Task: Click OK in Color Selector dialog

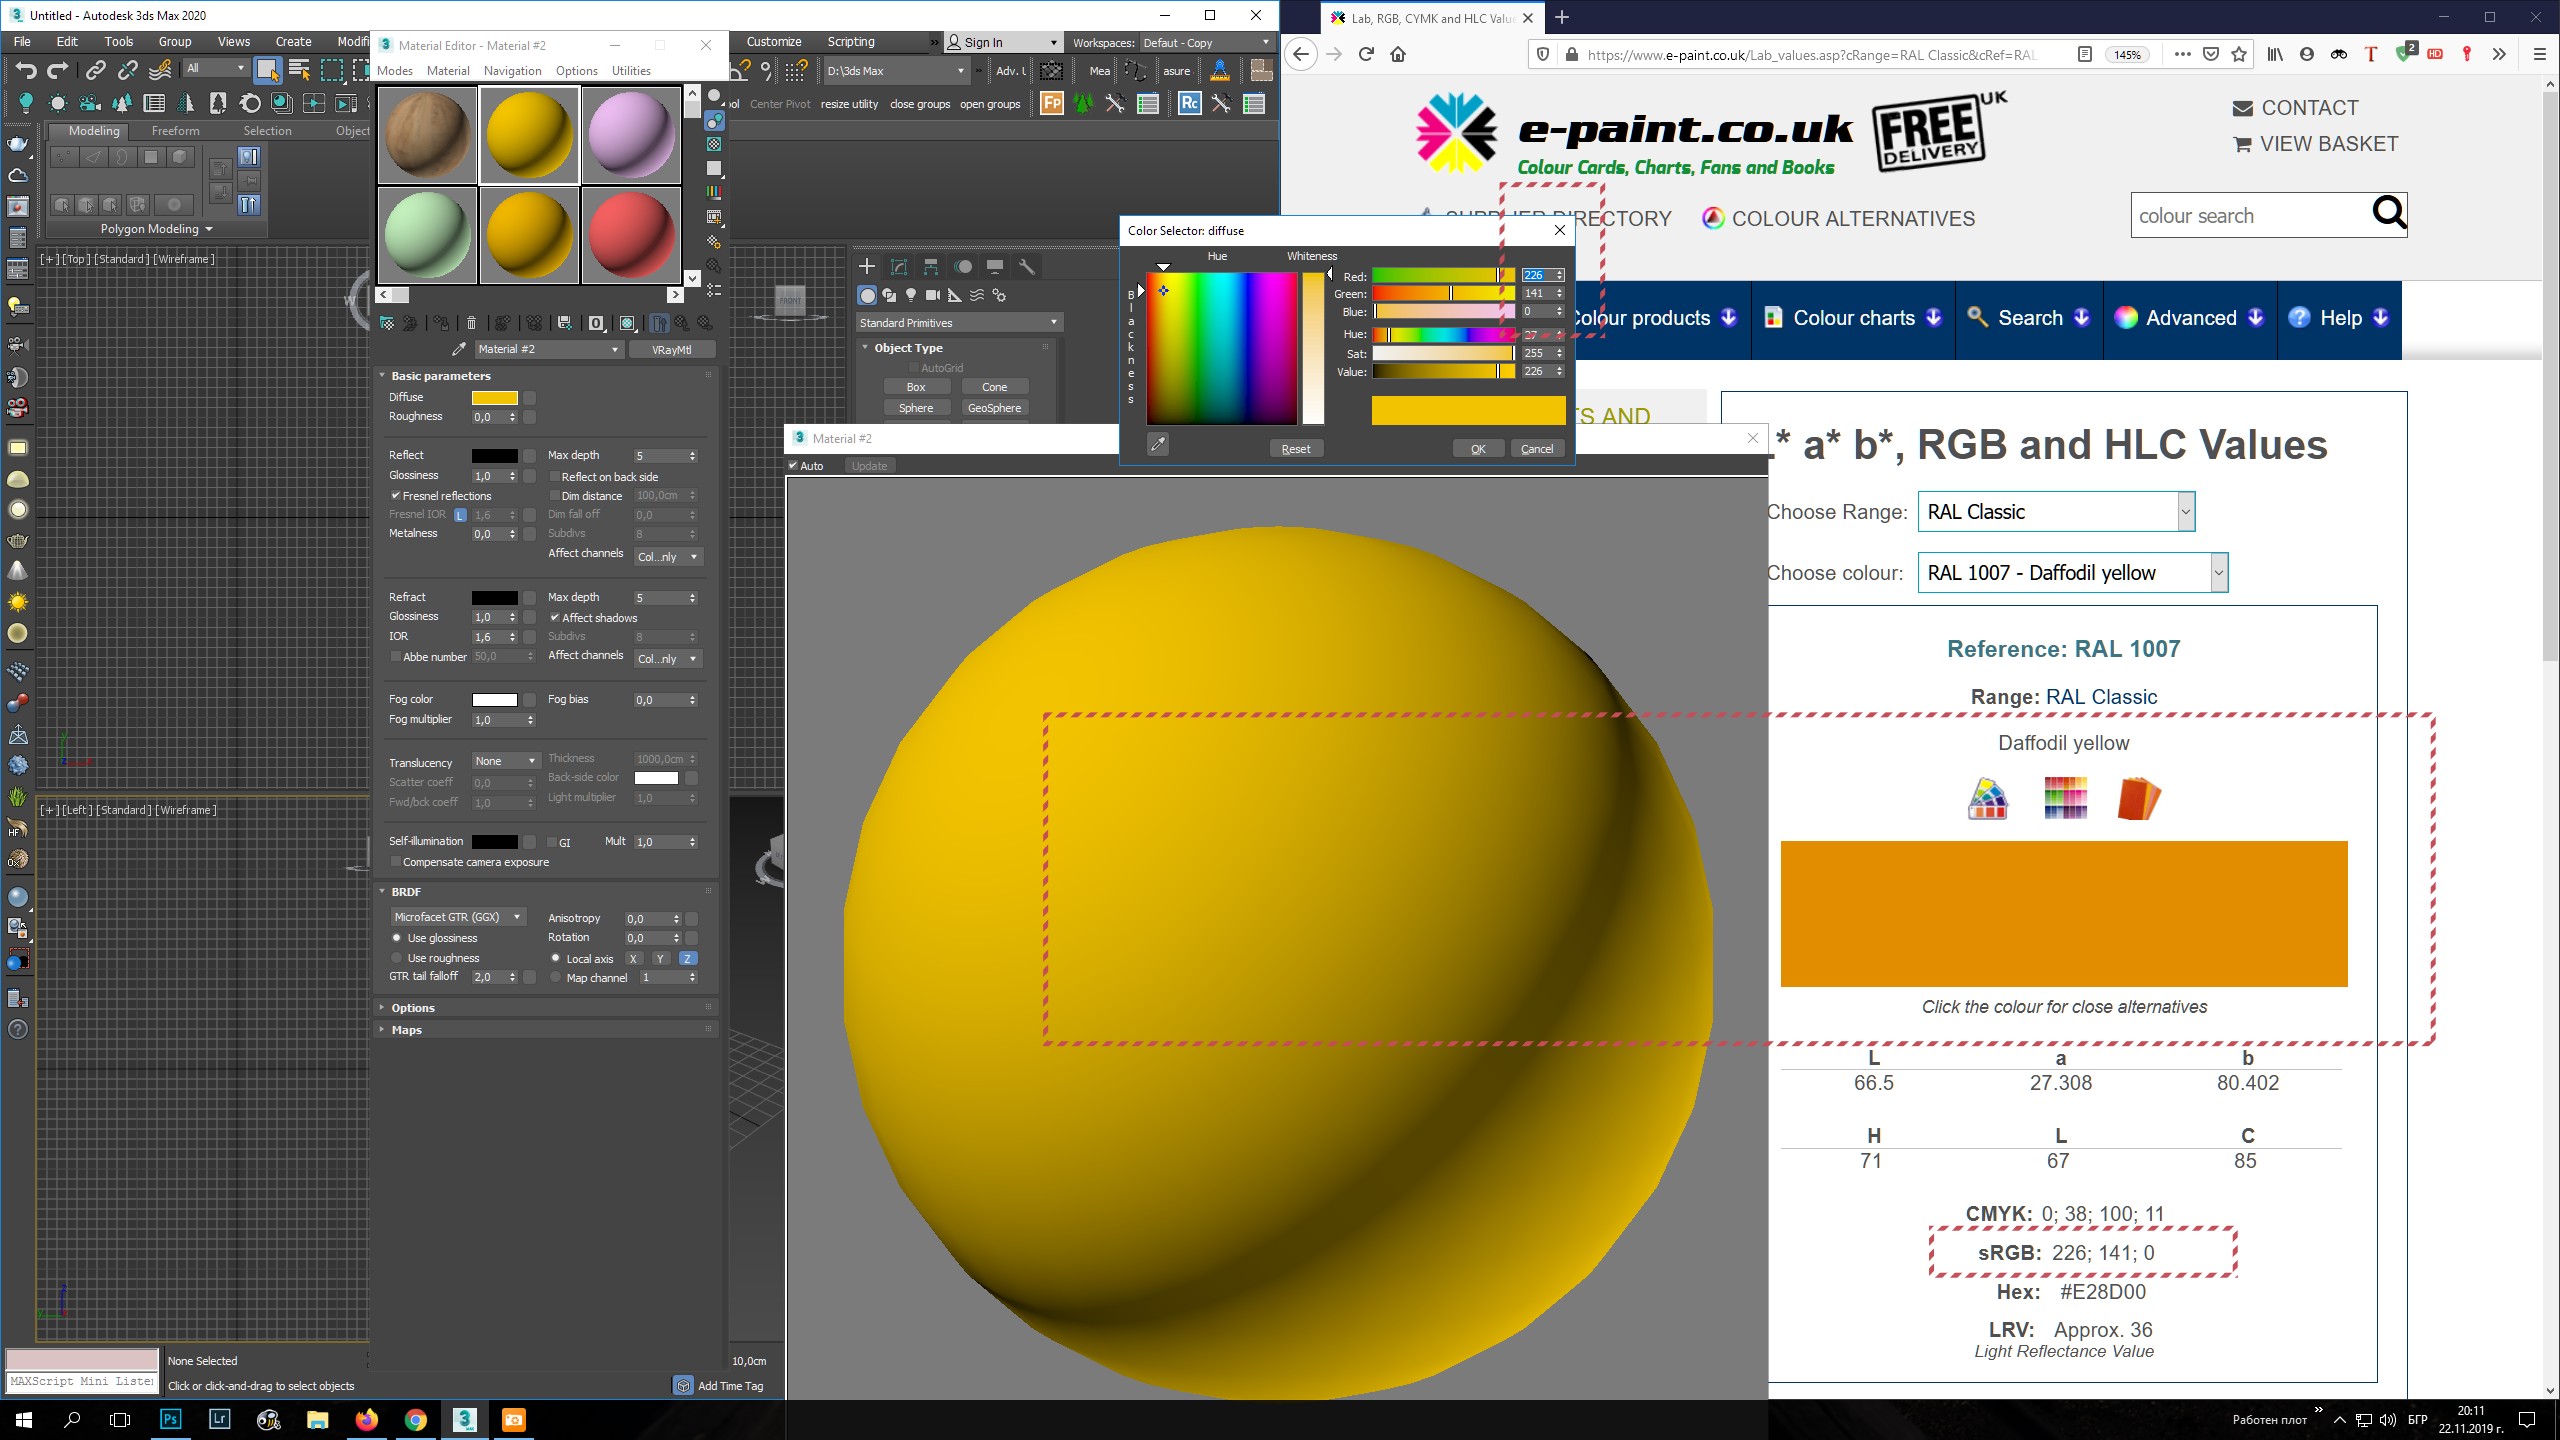Action: 1478,449
